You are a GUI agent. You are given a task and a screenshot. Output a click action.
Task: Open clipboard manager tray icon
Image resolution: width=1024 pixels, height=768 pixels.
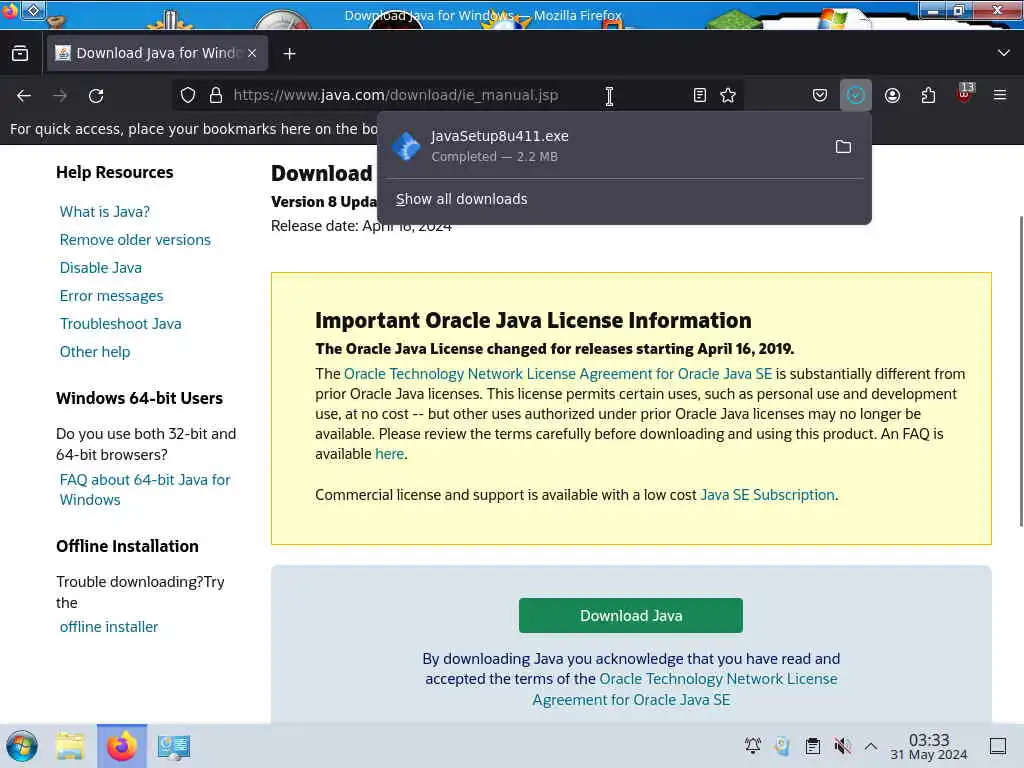point(813,746)
